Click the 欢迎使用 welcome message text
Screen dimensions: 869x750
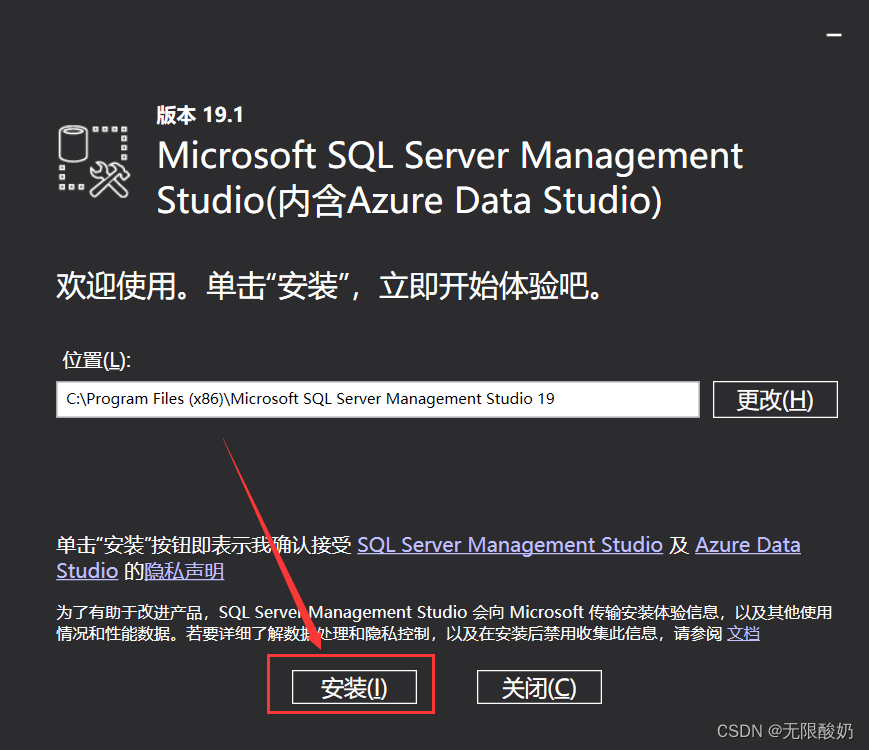point(329,288)
